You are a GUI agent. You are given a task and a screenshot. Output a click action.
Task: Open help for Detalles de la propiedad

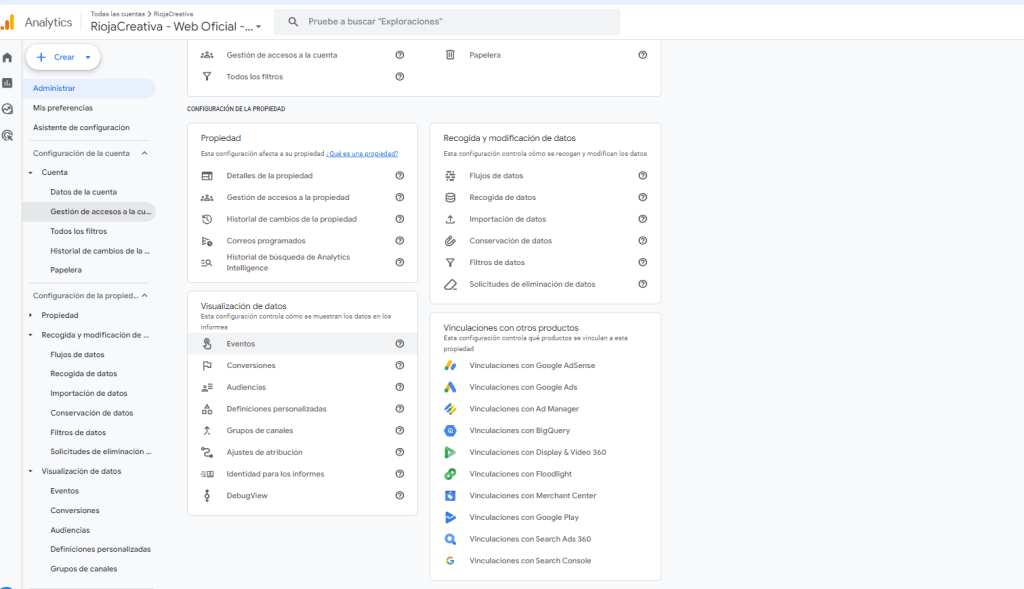(400, 176)
